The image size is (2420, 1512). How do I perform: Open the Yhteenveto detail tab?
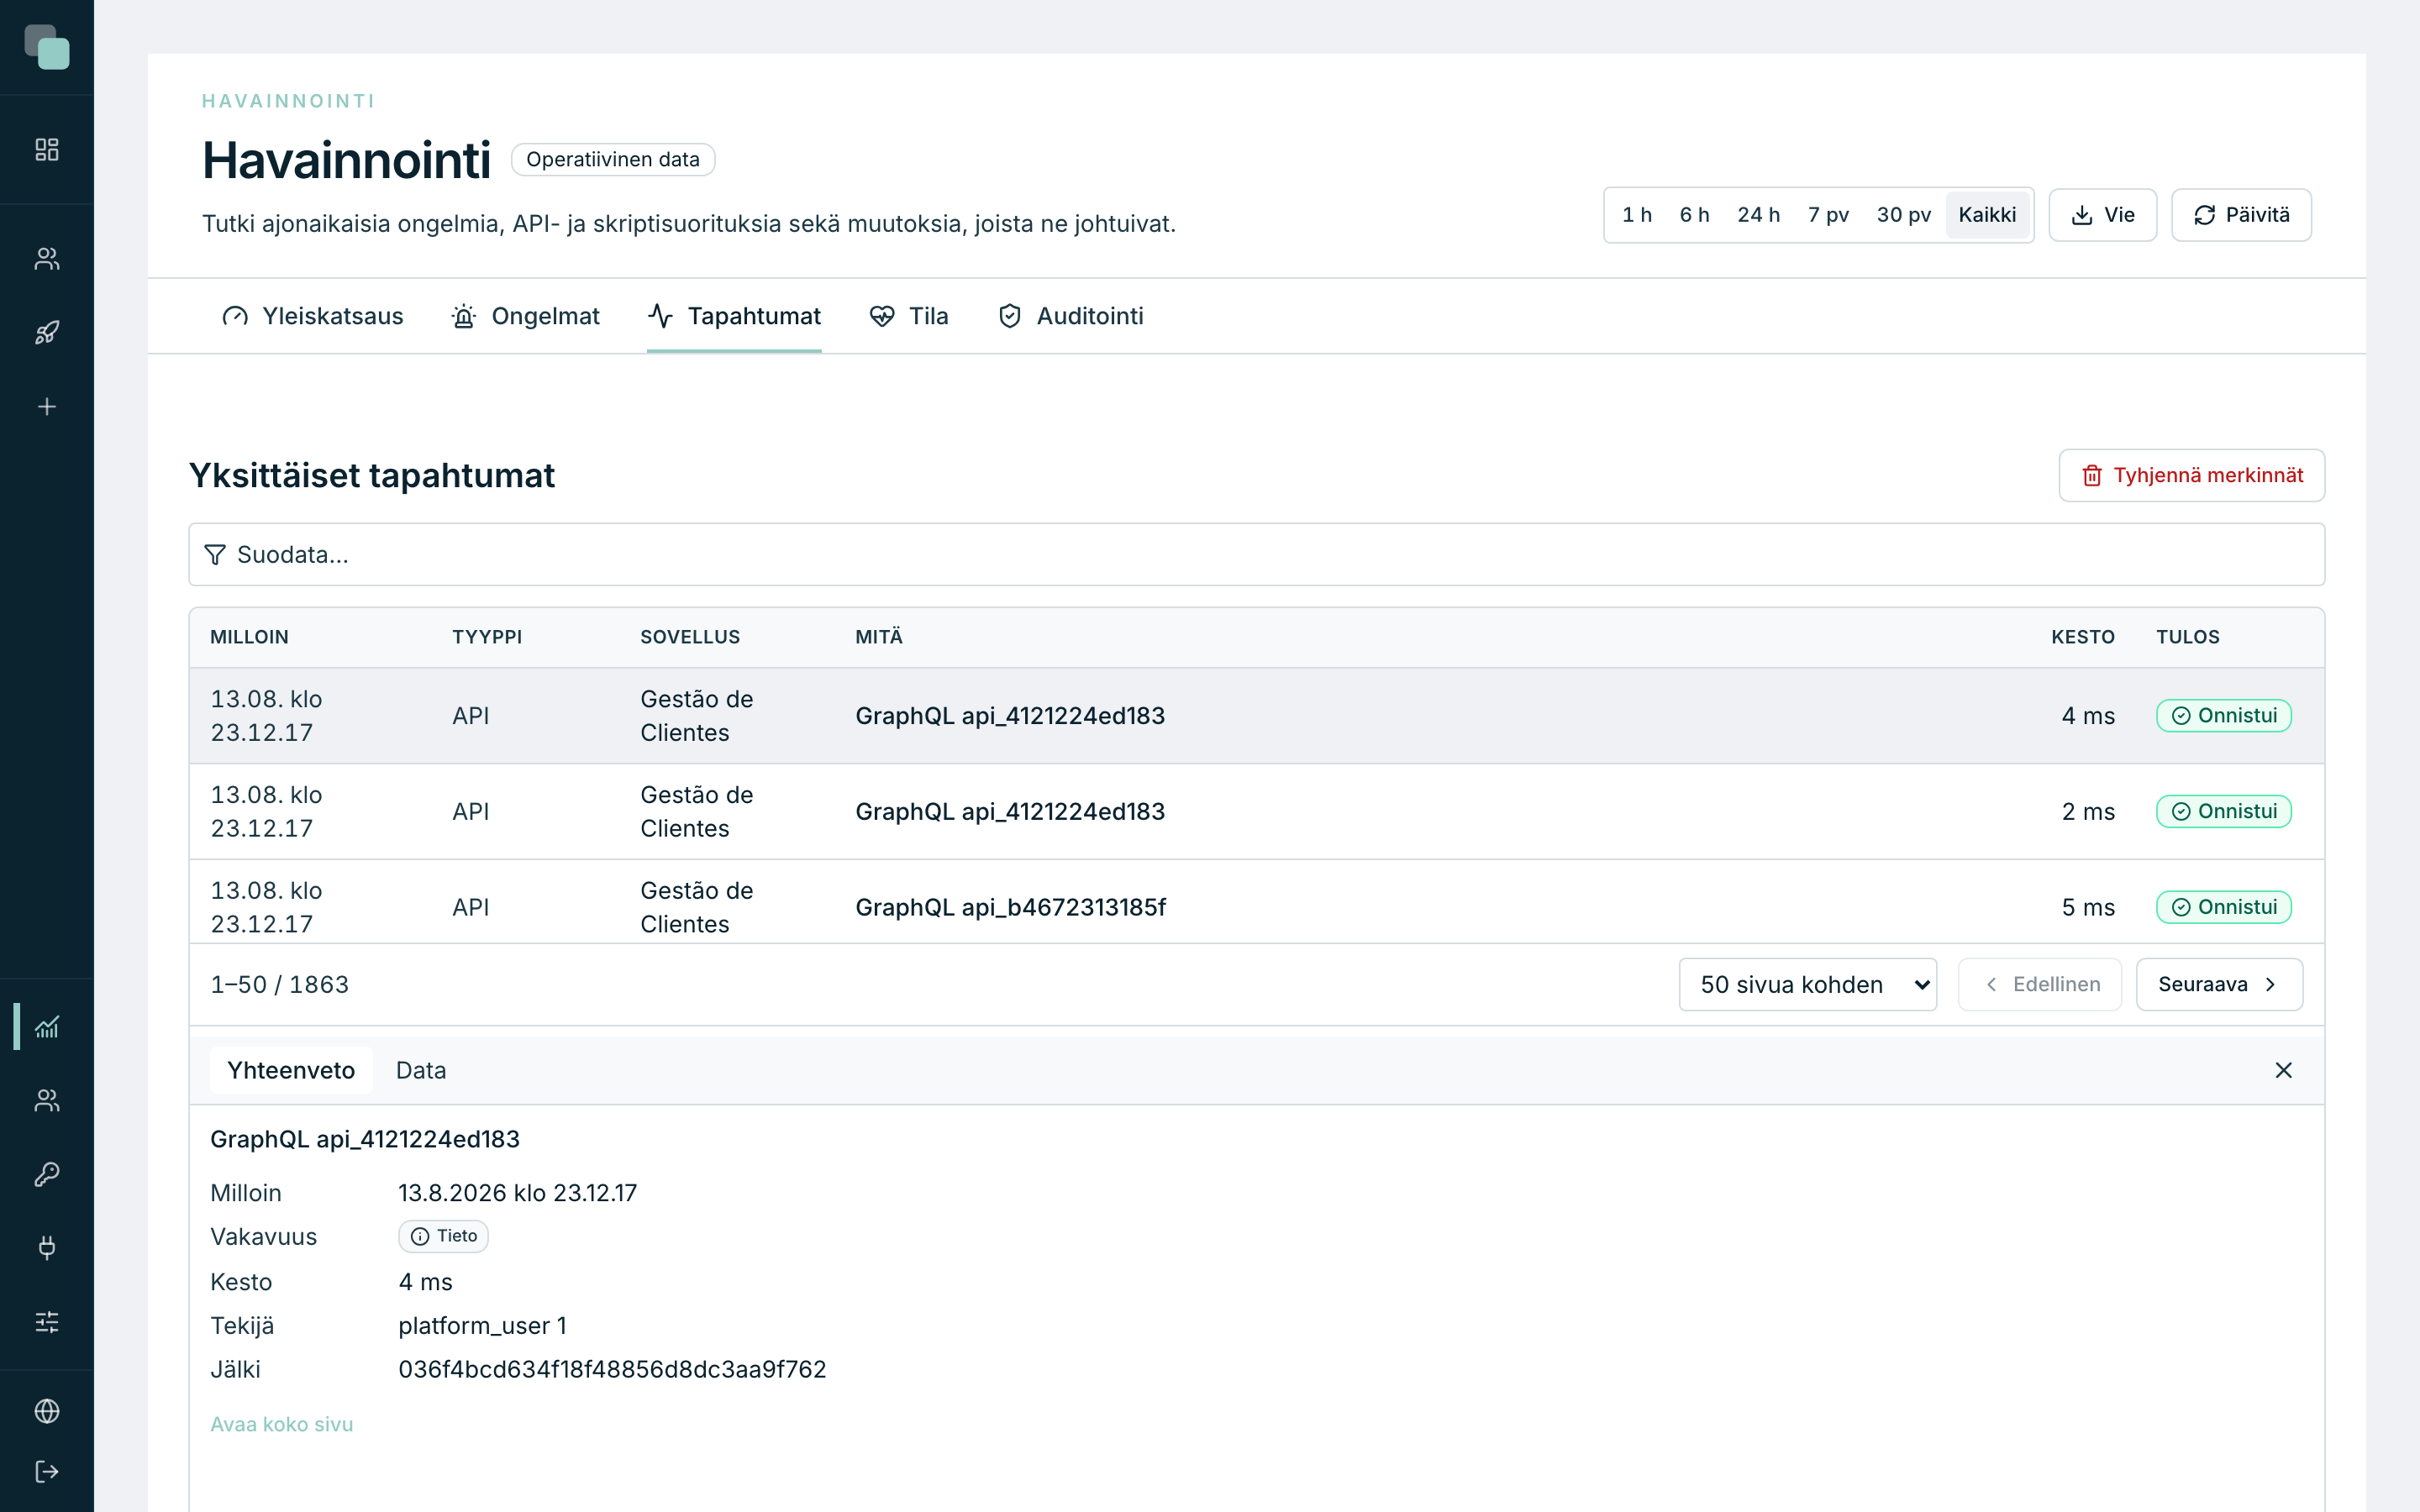291,1070
